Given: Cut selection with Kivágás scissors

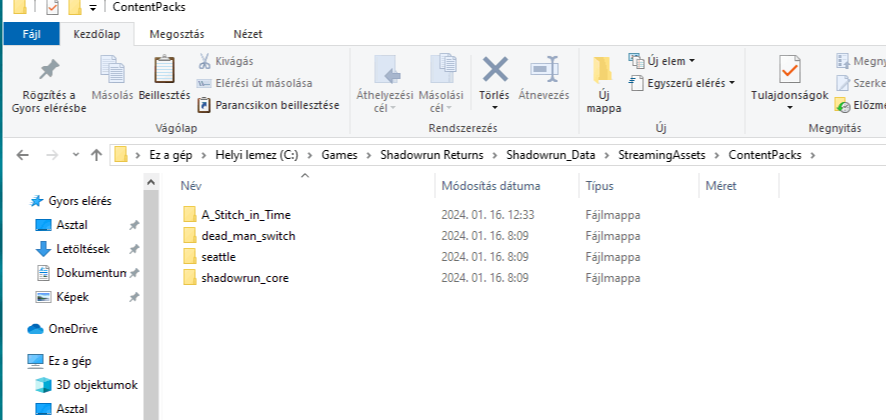Looking at the screenshot, I should (225, 61).
